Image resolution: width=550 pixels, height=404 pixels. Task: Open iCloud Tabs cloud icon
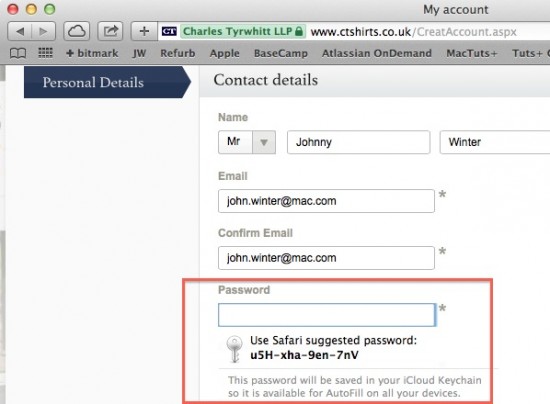(x=76, y=32)
